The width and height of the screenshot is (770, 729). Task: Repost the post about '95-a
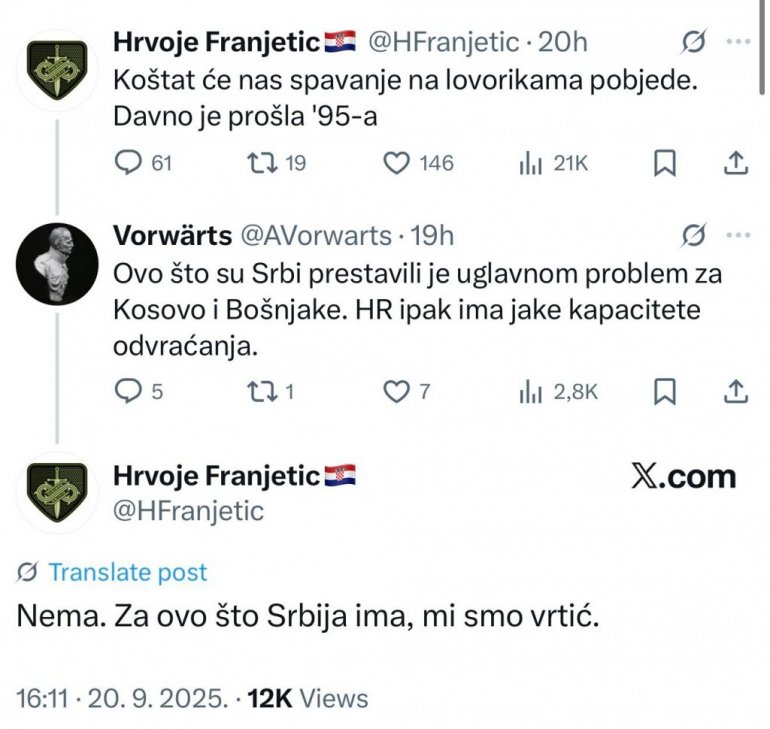pos(260,164)
